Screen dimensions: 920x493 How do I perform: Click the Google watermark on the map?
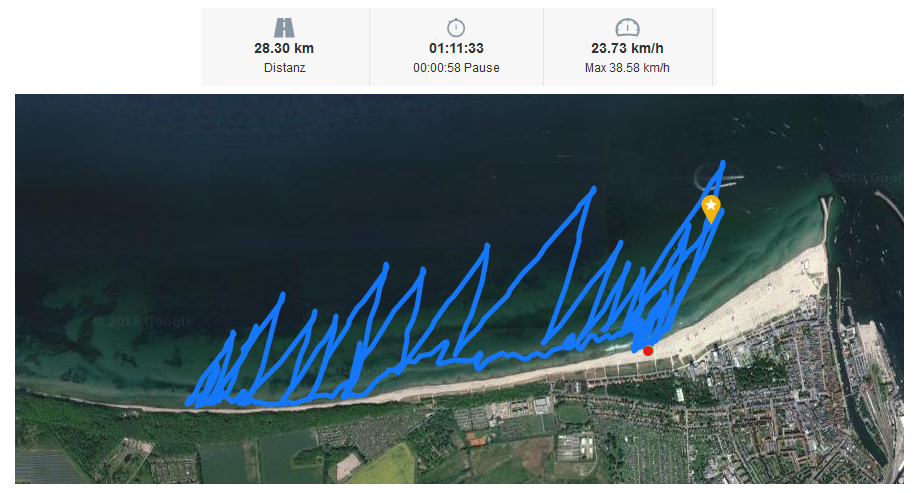point(144,322)
